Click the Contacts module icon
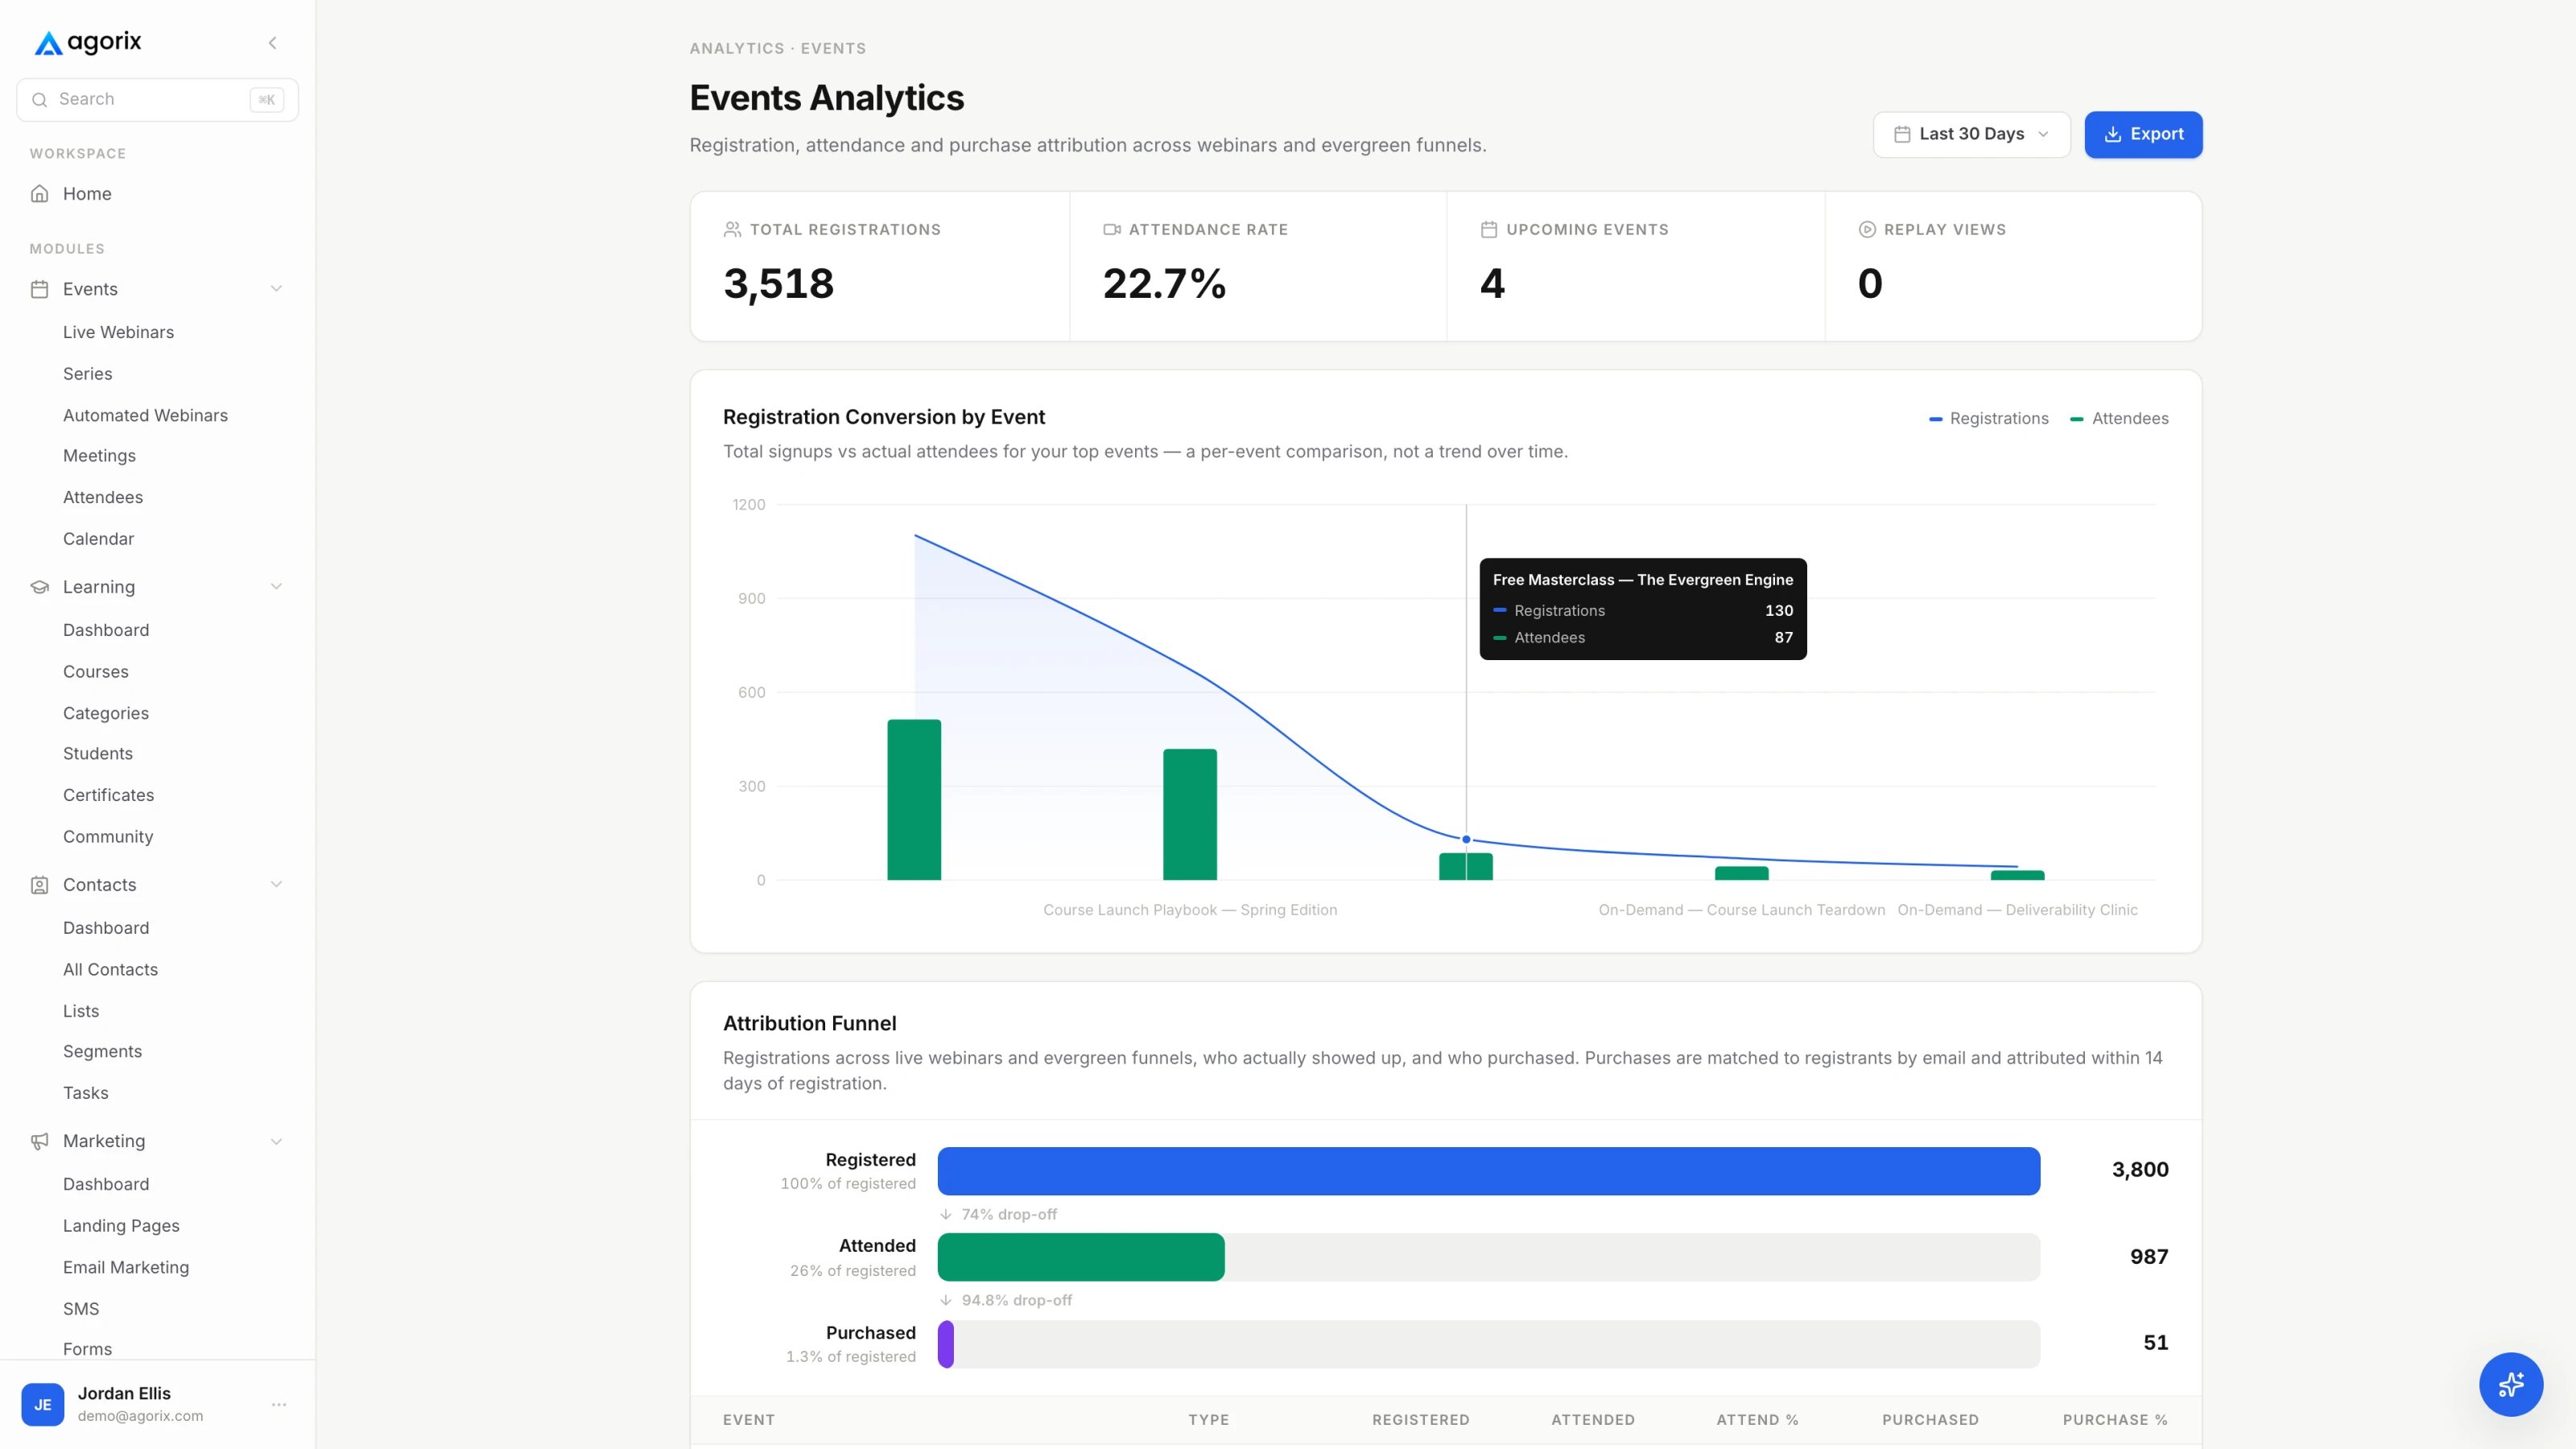2576x1449 pixels. pyautogui.click(x=40, y=885)
